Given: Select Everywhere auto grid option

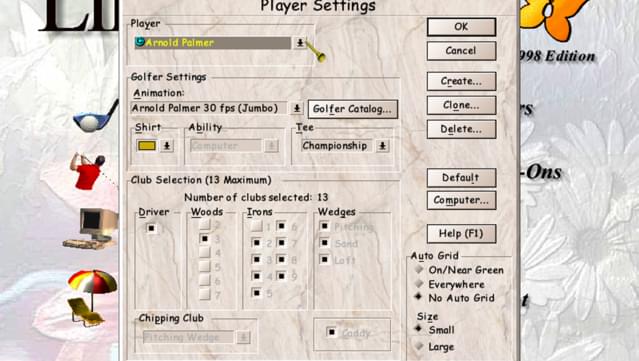Looking at the screenshot, I should point(419,284).
